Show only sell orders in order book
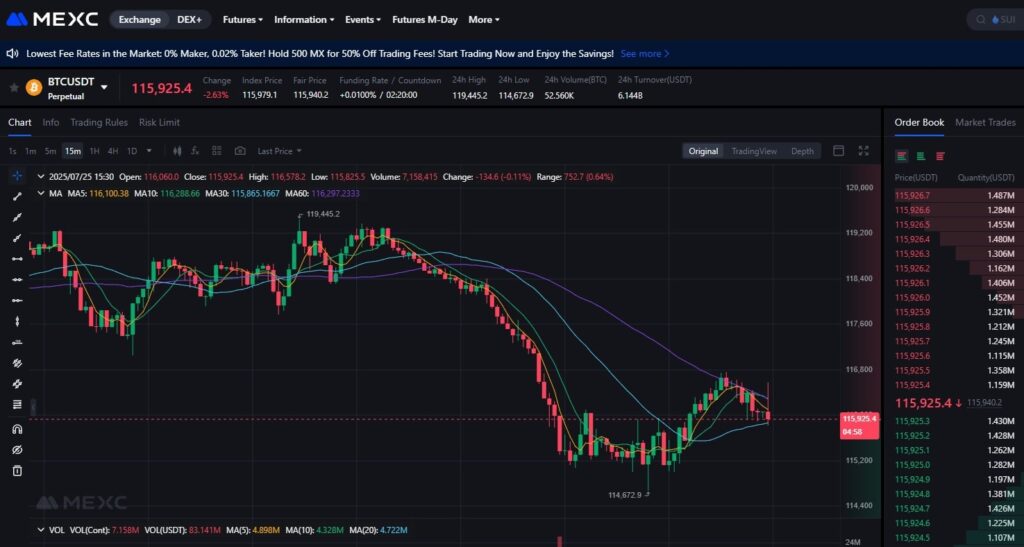1024x547 pixels. coord(940,156)
